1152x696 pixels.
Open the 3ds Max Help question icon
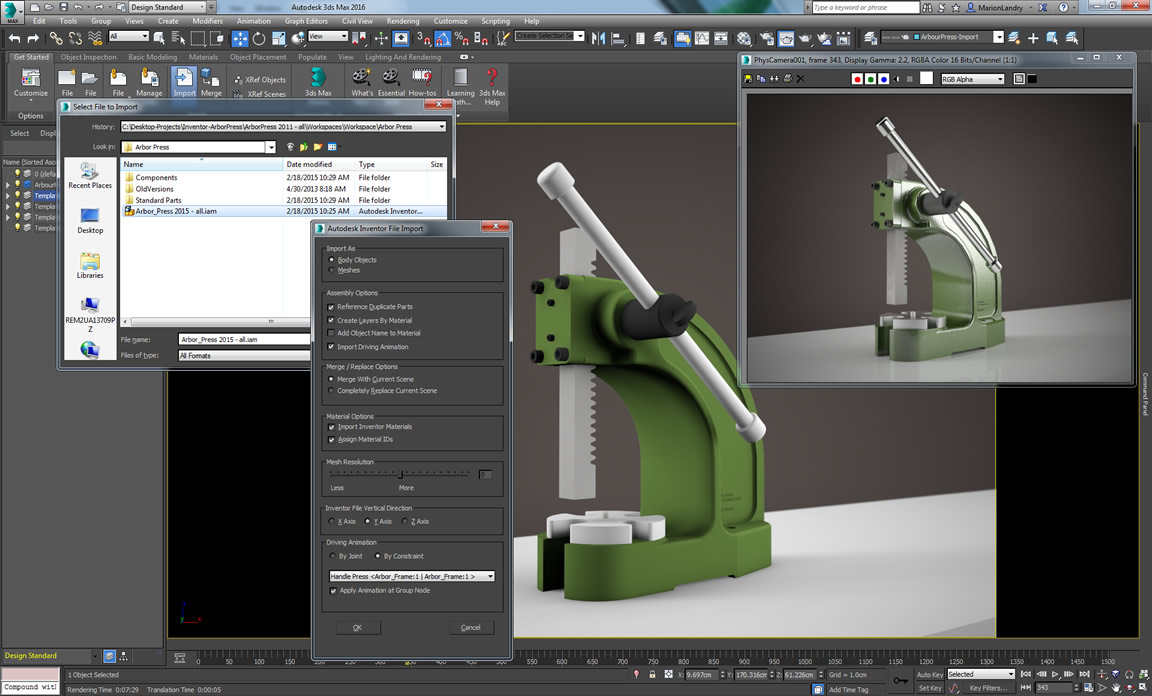(492, 86)
